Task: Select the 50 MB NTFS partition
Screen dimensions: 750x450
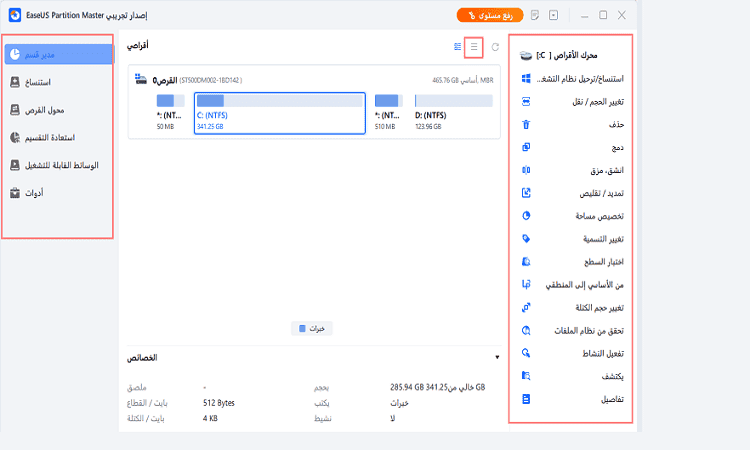Action: (170, 113)
